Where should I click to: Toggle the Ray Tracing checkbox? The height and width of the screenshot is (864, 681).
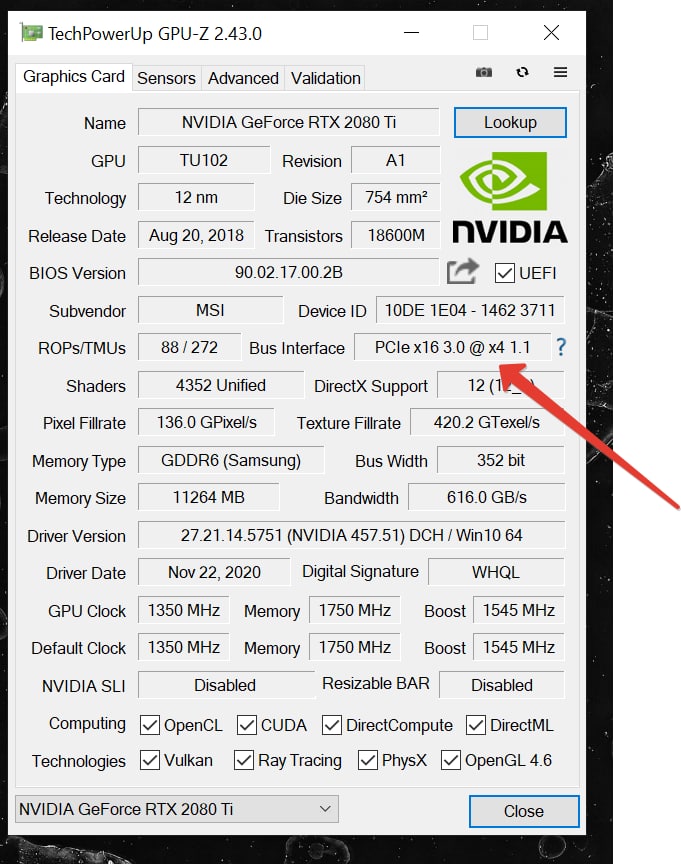click(244, 760)
